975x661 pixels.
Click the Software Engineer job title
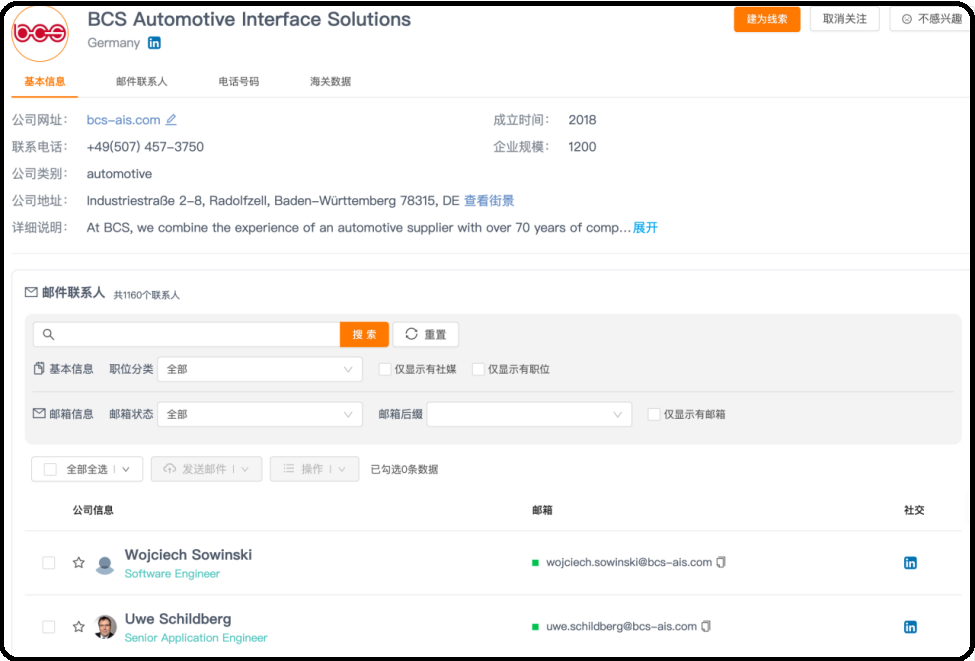[172, 574]
